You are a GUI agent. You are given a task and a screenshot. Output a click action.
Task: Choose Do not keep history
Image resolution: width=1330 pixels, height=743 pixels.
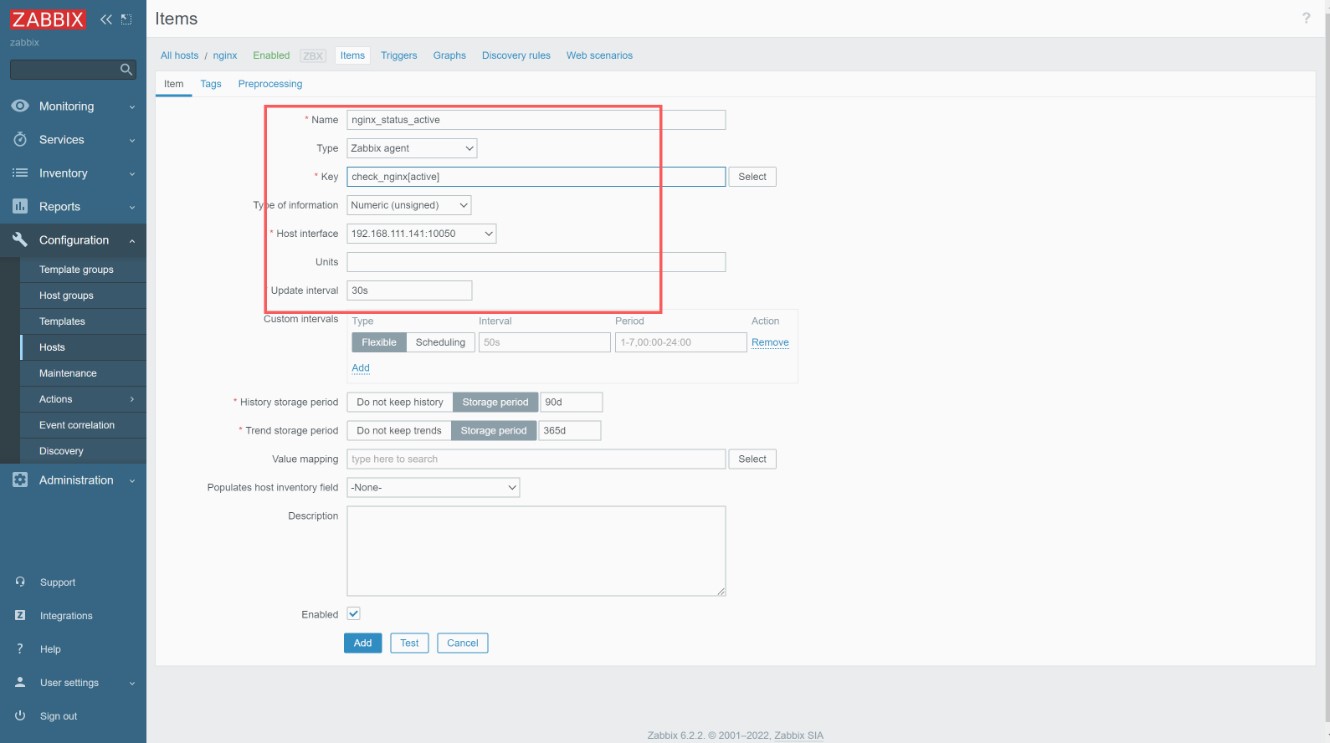pos(400,402)
